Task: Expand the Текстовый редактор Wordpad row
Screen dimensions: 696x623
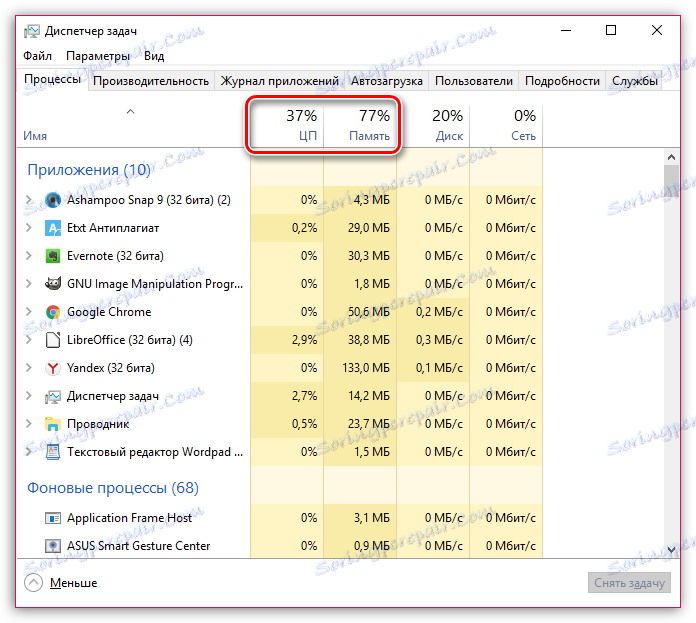Action: (29, 452)
